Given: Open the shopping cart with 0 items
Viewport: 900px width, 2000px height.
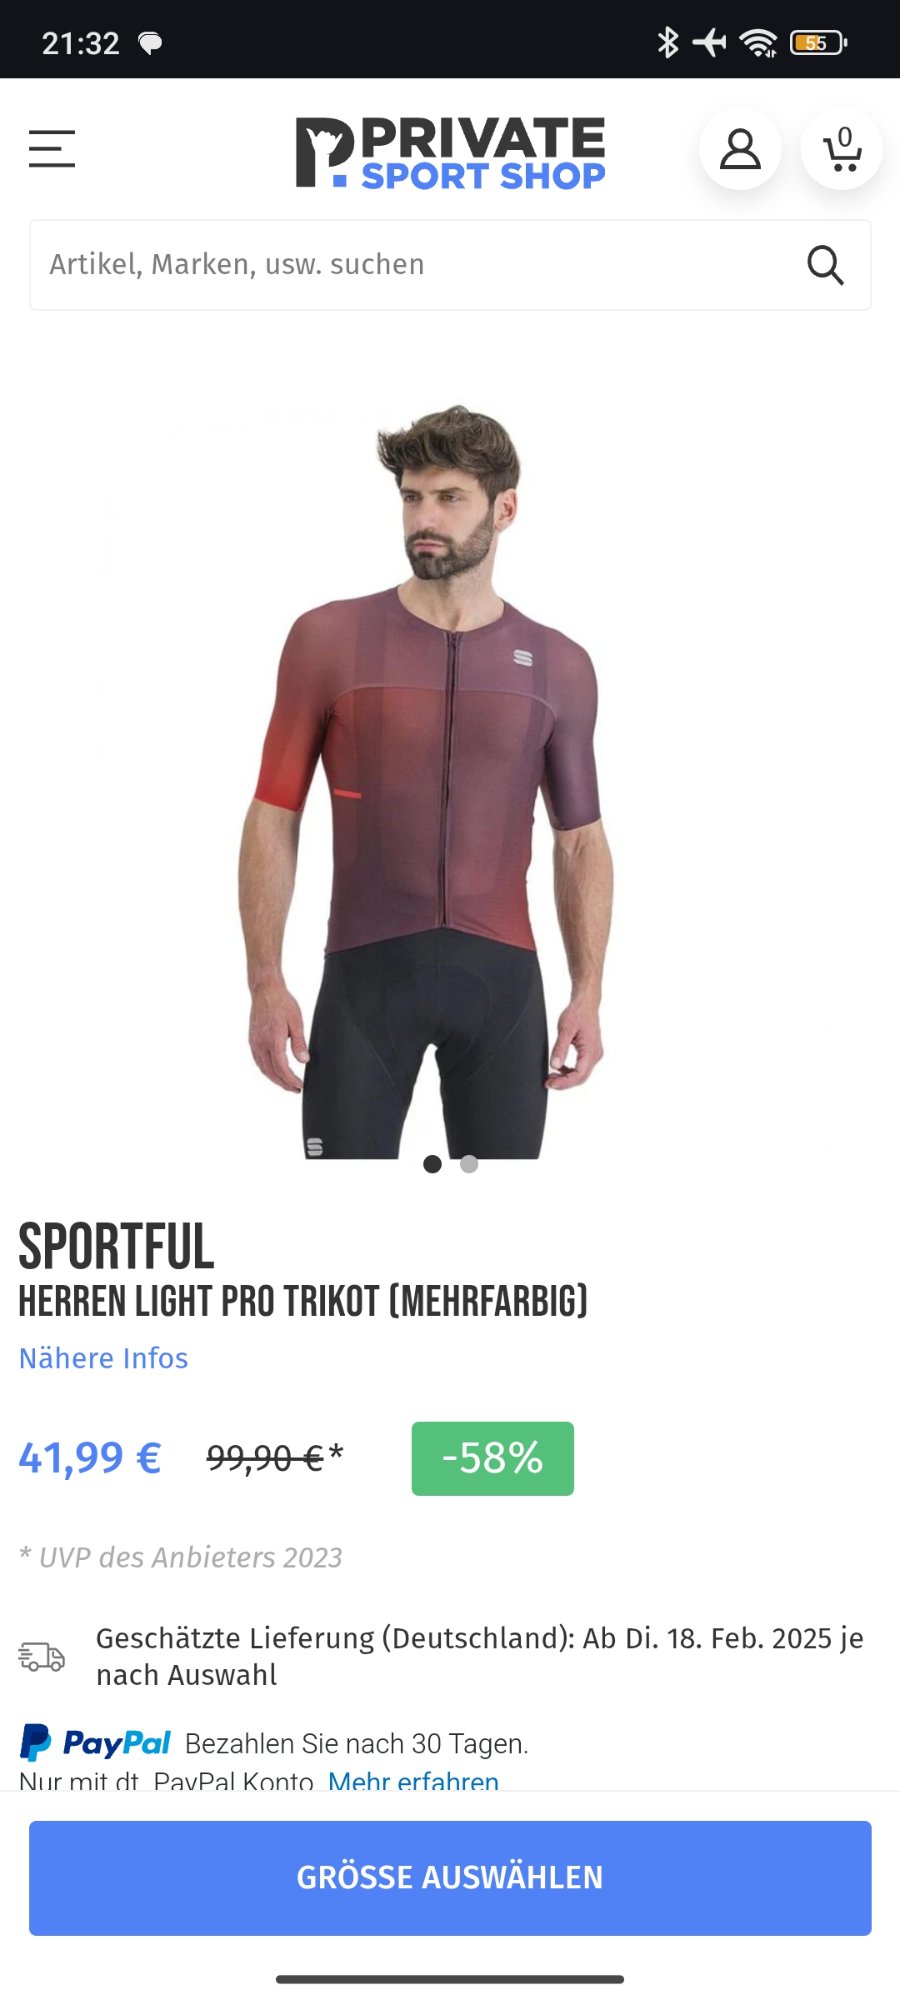Looking at the screenshot, I should click(842, 149).
